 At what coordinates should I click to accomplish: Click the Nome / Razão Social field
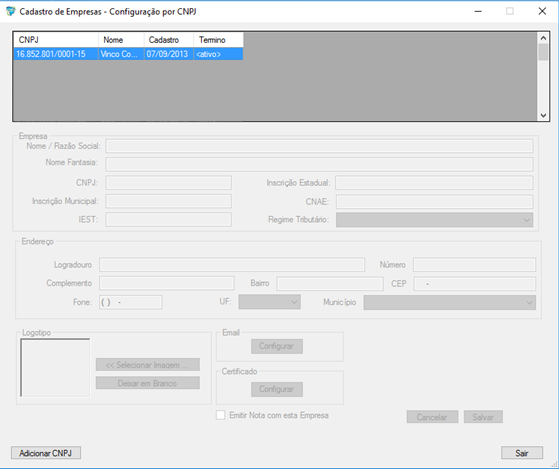tap(319, 146)
